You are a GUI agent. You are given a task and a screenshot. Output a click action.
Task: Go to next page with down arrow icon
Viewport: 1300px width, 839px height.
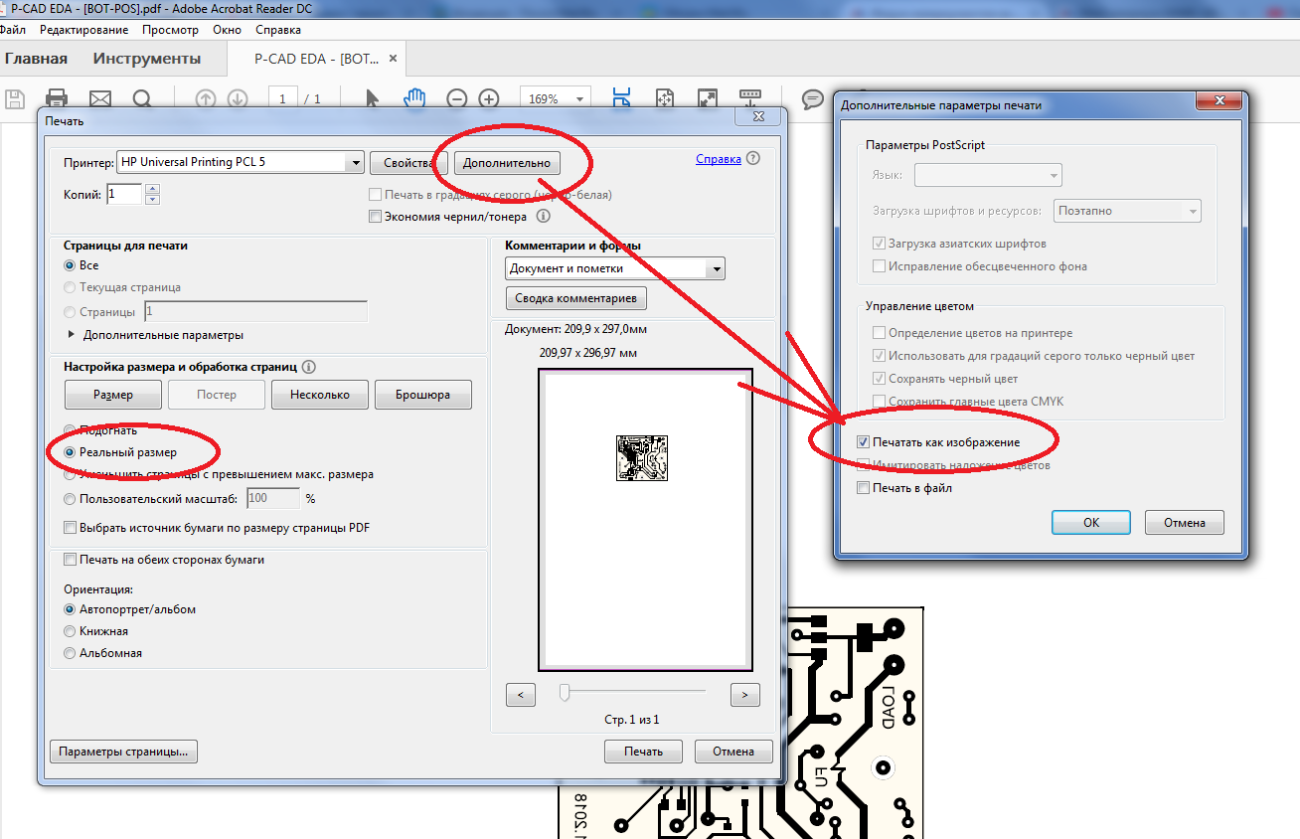238,99
